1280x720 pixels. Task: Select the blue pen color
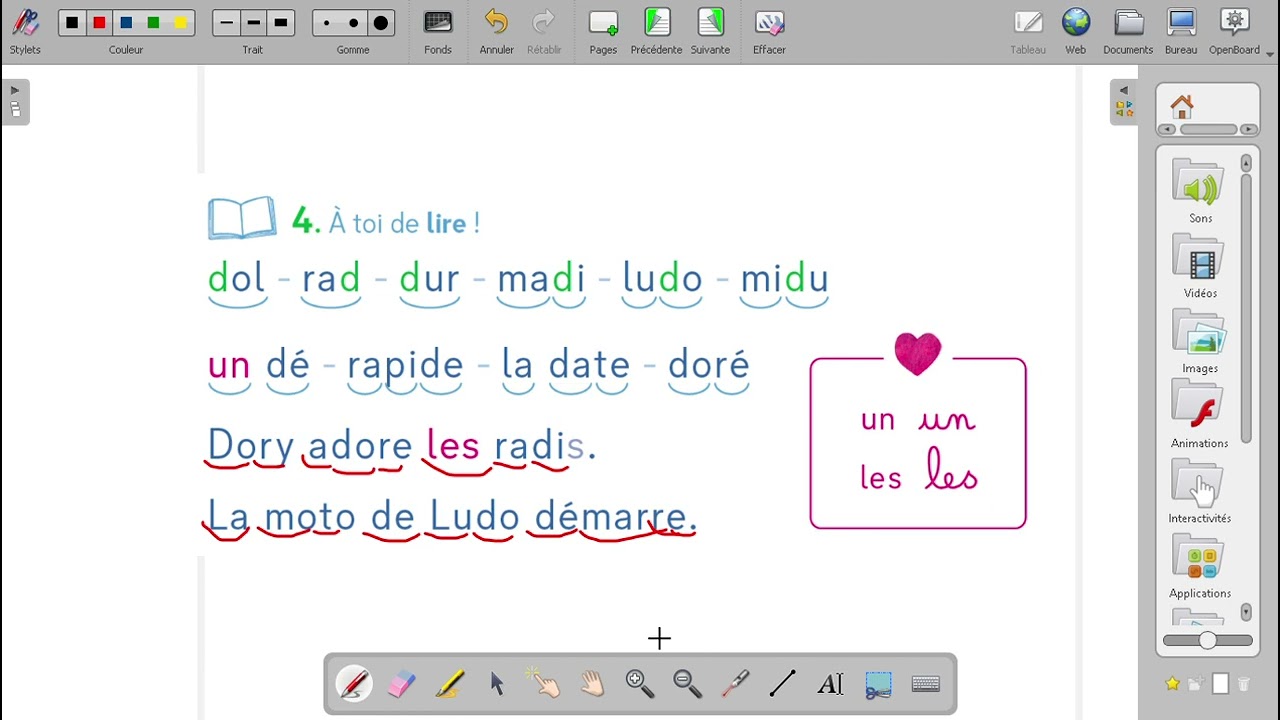coord(126,23)
